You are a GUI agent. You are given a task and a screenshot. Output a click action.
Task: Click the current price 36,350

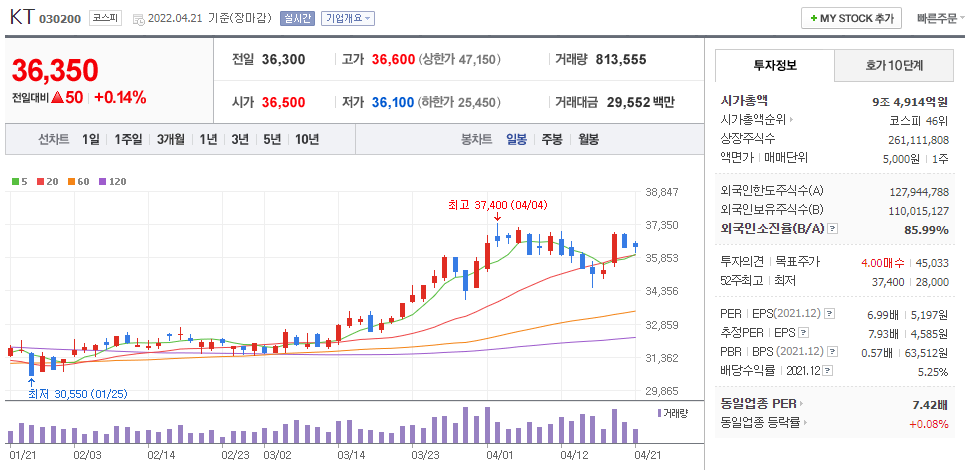(55, 71)
